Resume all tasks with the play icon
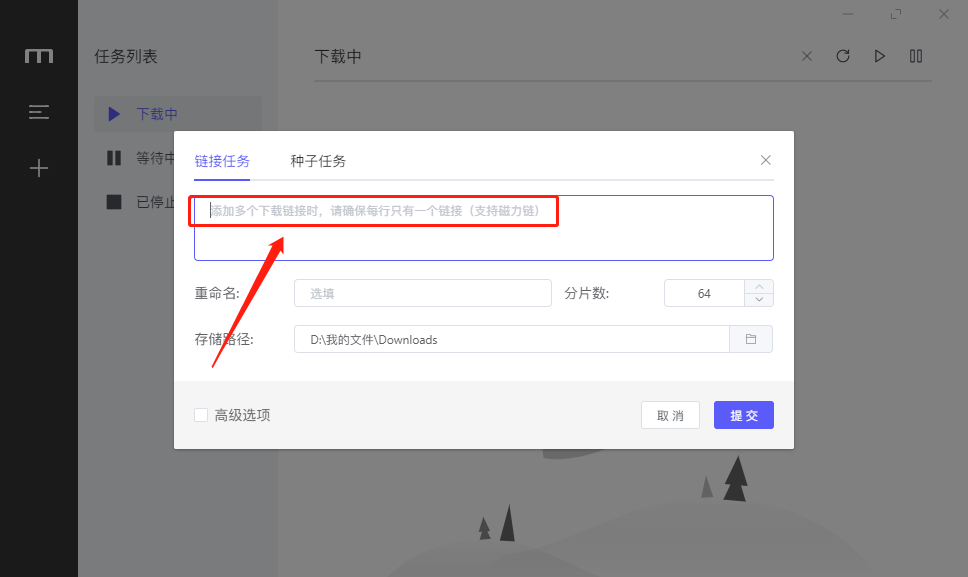 [880, 56]
